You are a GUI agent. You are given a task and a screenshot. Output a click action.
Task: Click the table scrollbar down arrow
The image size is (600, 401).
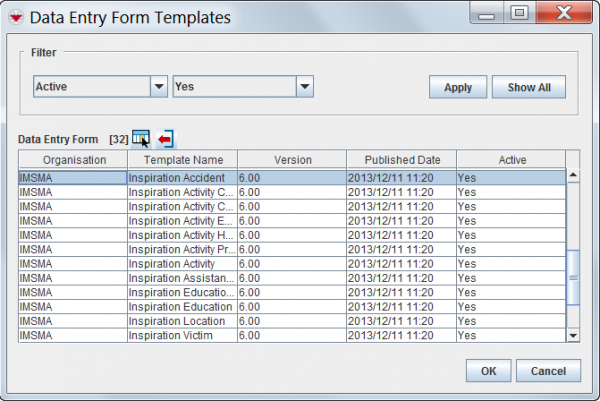coord(573,336)
